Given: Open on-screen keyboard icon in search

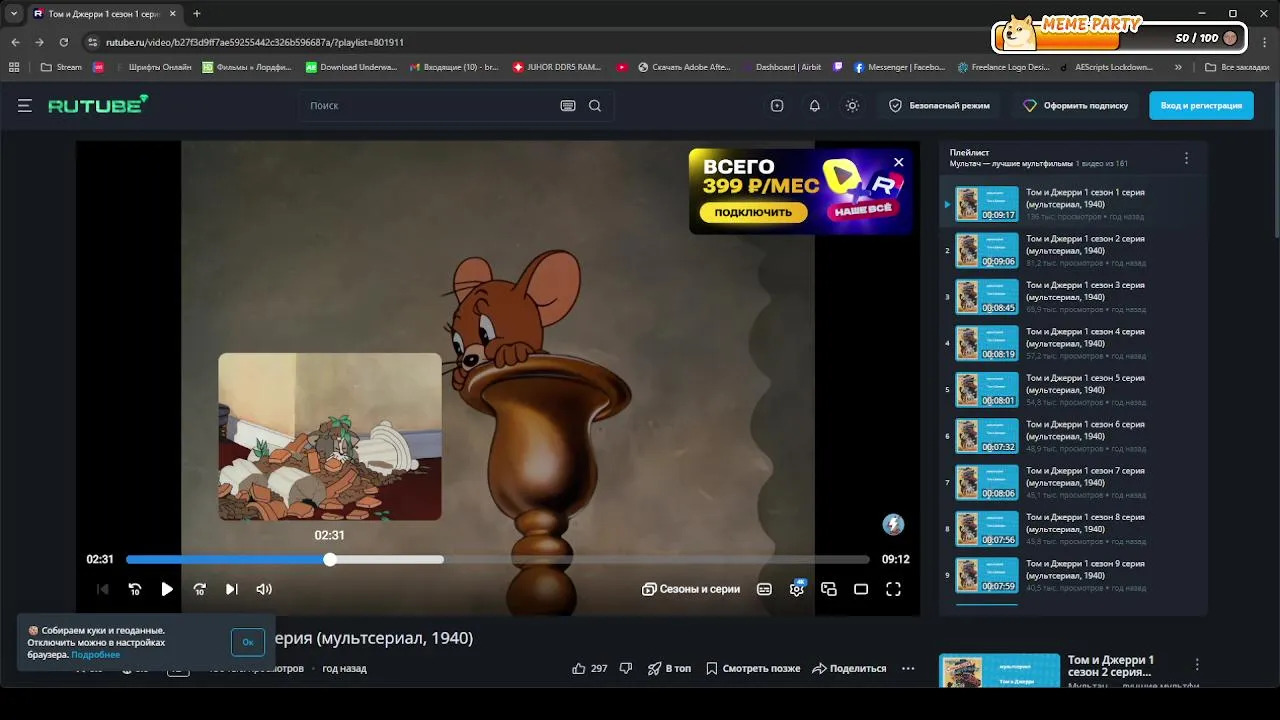Looking at the screenshot, I should coord(568,105).
